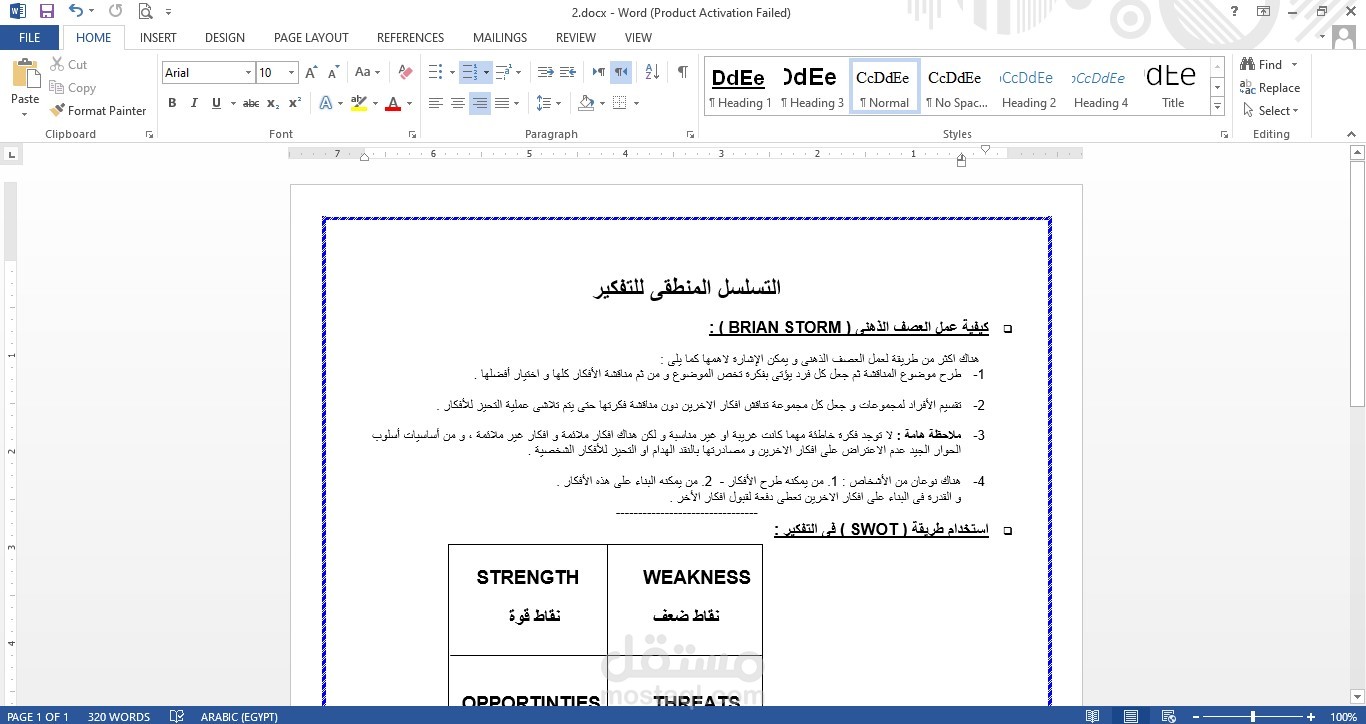1366x724 pixels.
Task: Center the text alignment
Action: (458, 103)
